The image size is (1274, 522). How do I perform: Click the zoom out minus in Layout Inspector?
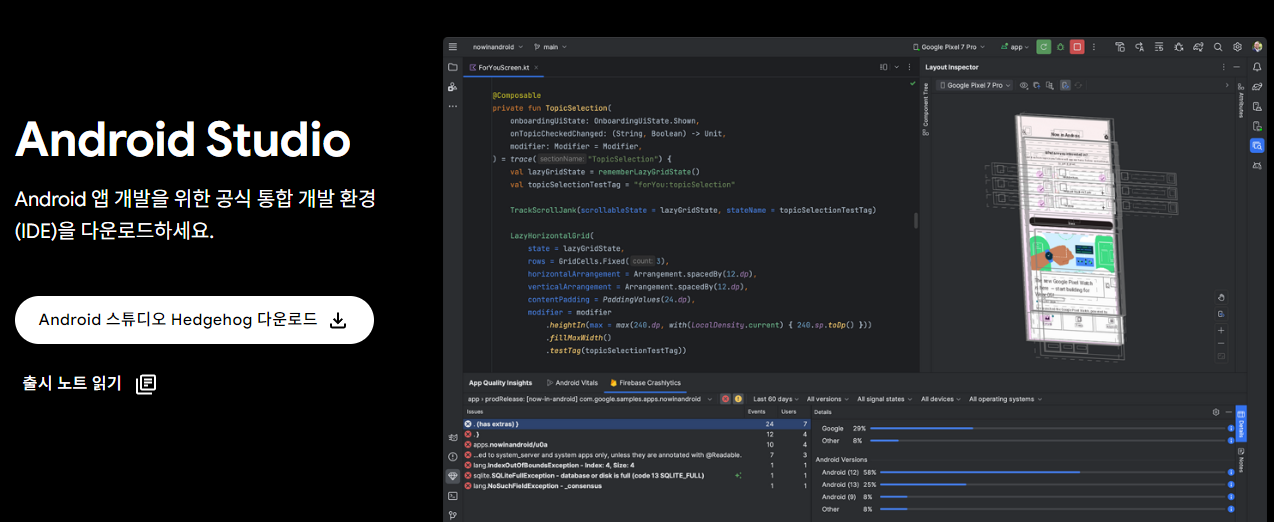coord(1221,343)
